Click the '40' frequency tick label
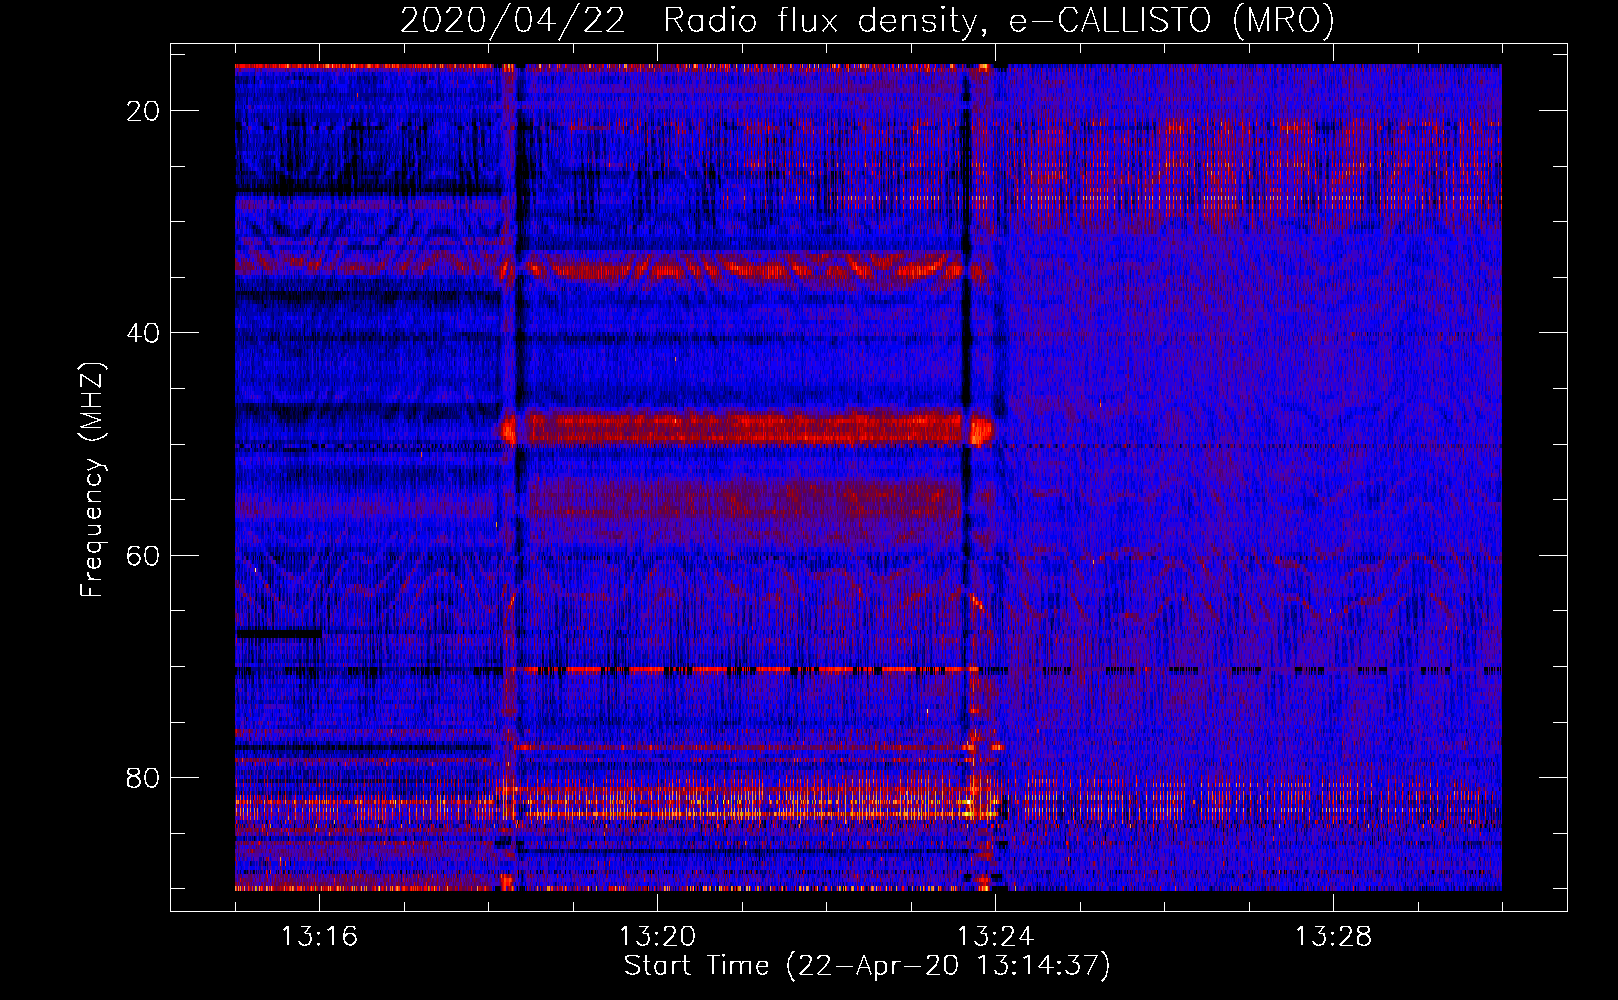1618x1000 pixels. [x=143, y=333]
